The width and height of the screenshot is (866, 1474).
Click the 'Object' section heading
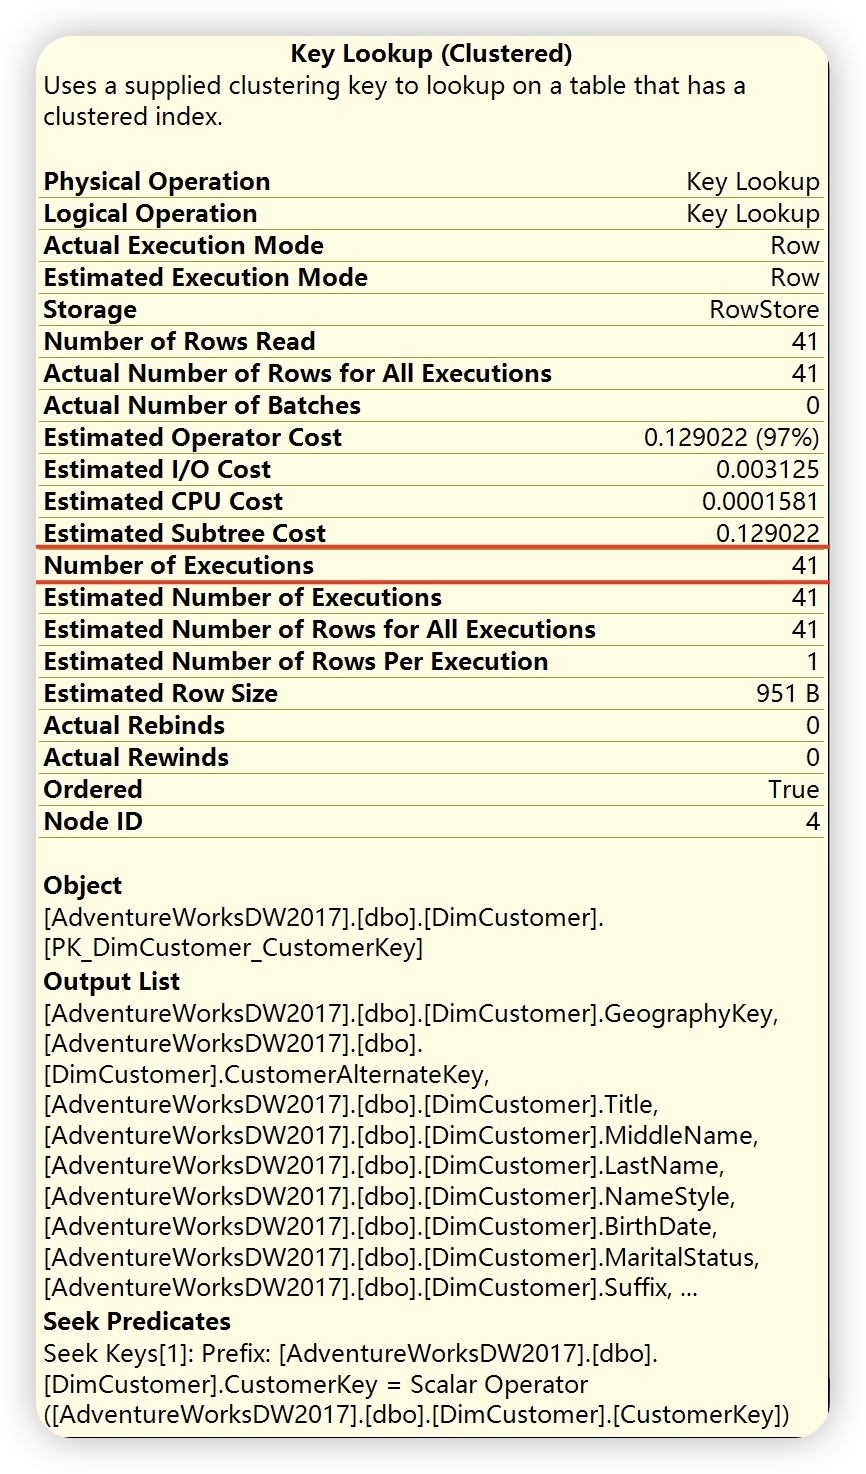coord(83,886)
